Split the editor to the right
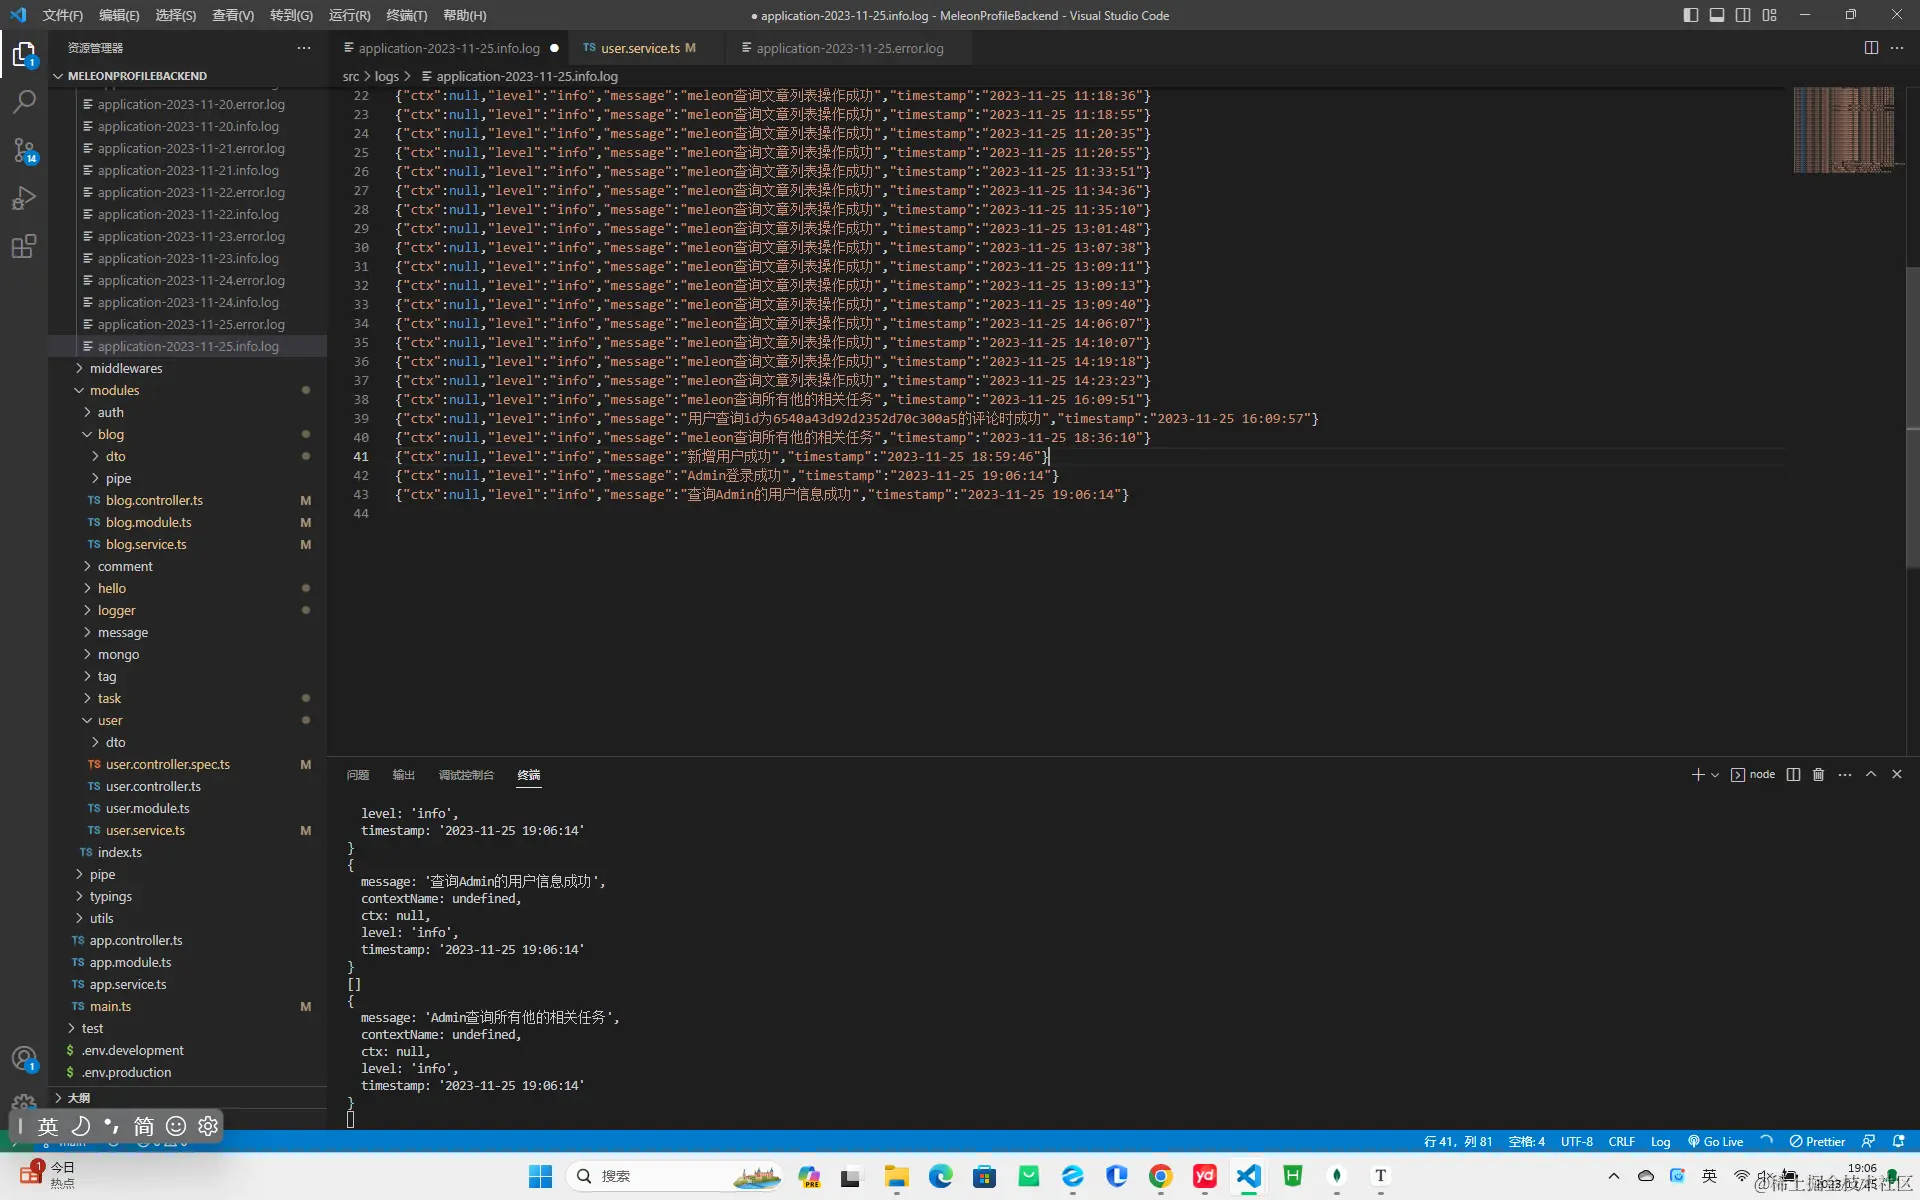The height and width of the screenshot is (1200, 1920). tap(1871, 48)
